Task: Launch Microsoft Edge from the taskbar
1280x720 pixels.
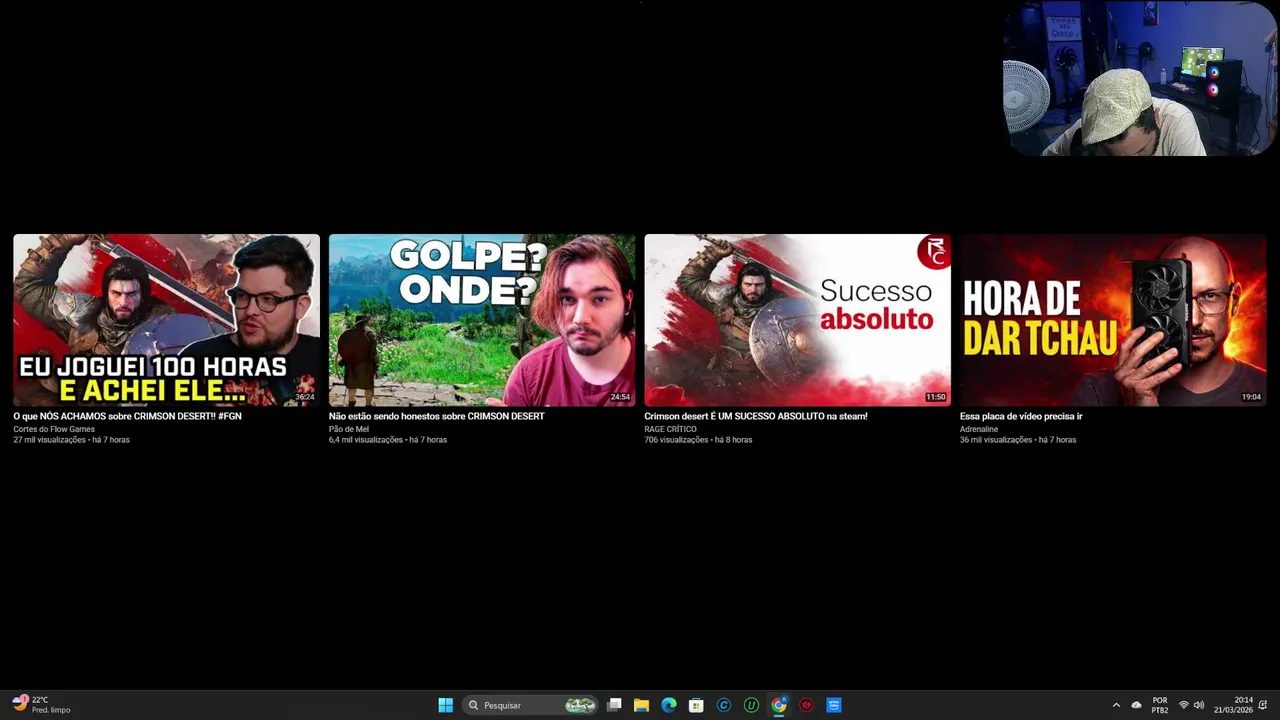Action: pos(669,705)
